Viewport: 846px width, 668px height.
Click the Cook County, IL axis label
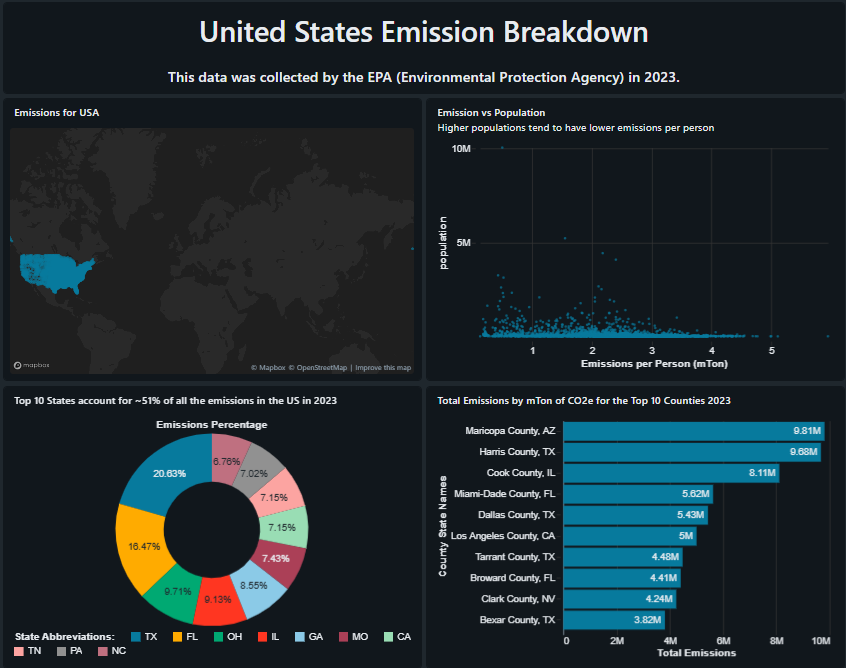coord(521,473)
